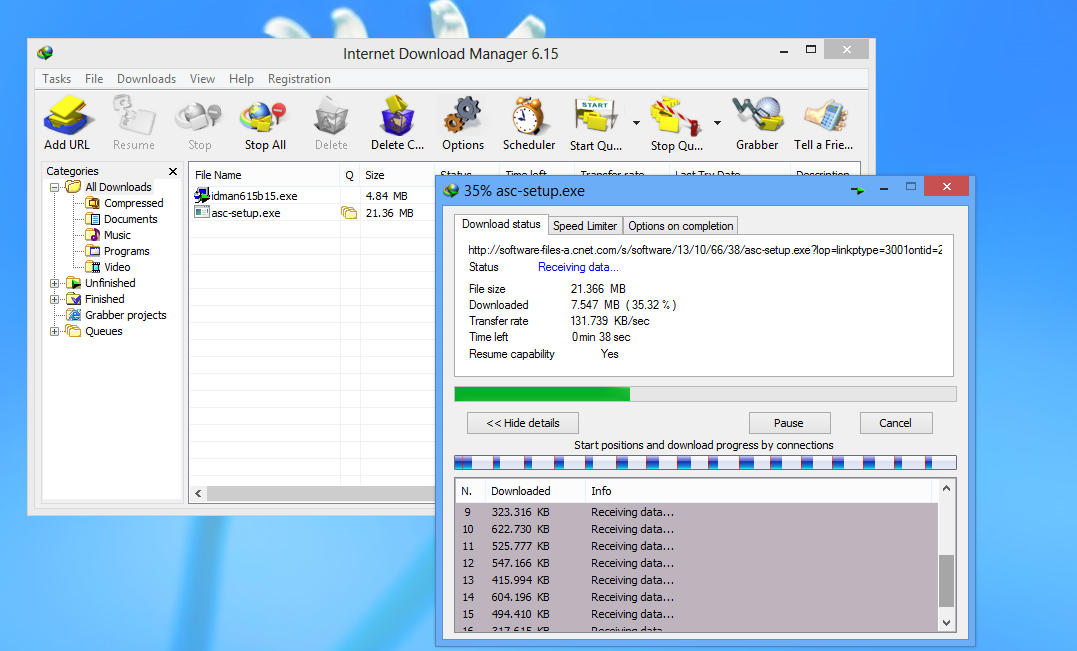
Task: Click the Tell a Friend icon
Action: pos(823,118)
